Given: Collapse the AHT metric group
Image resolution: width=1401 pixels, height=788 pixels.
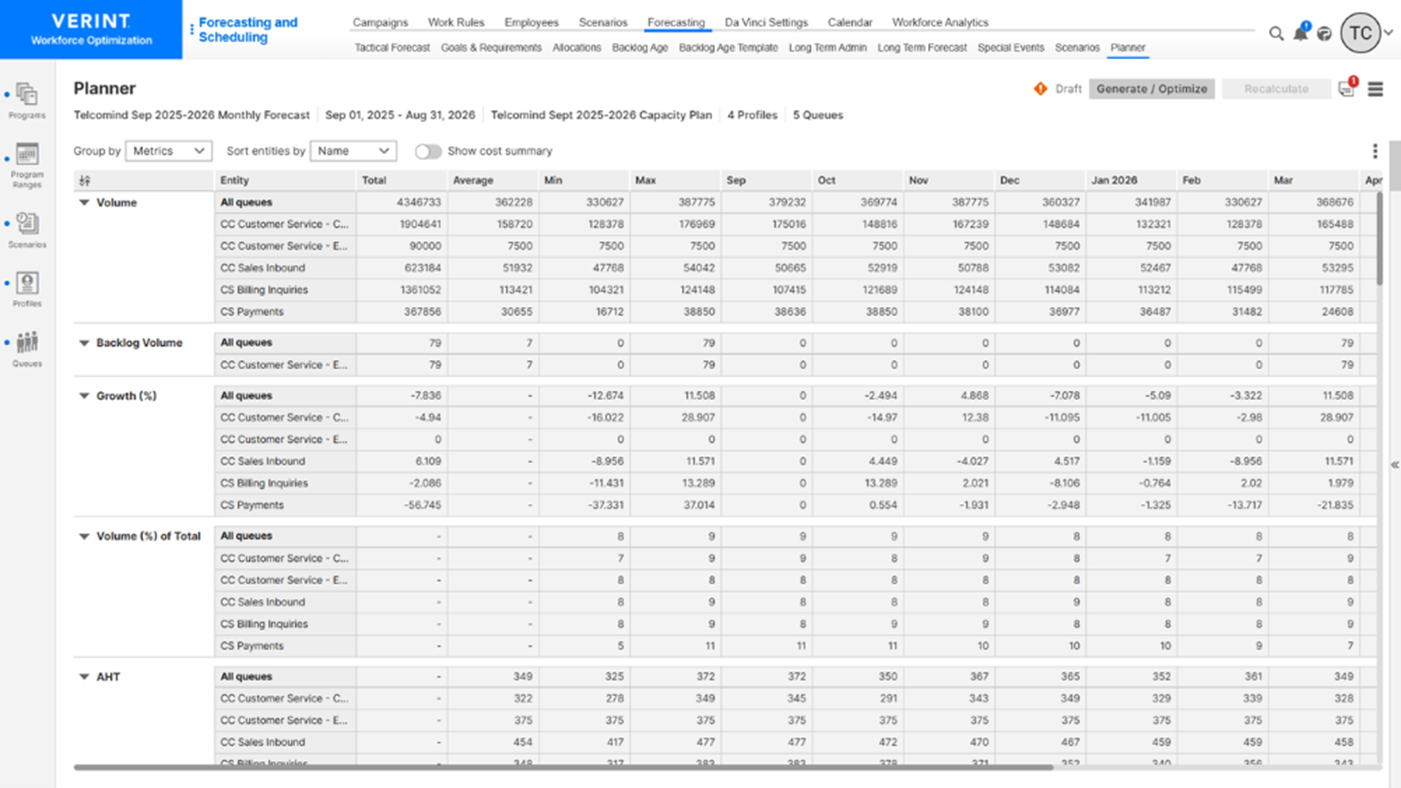Looking at the screenshot, I should 84,677.
